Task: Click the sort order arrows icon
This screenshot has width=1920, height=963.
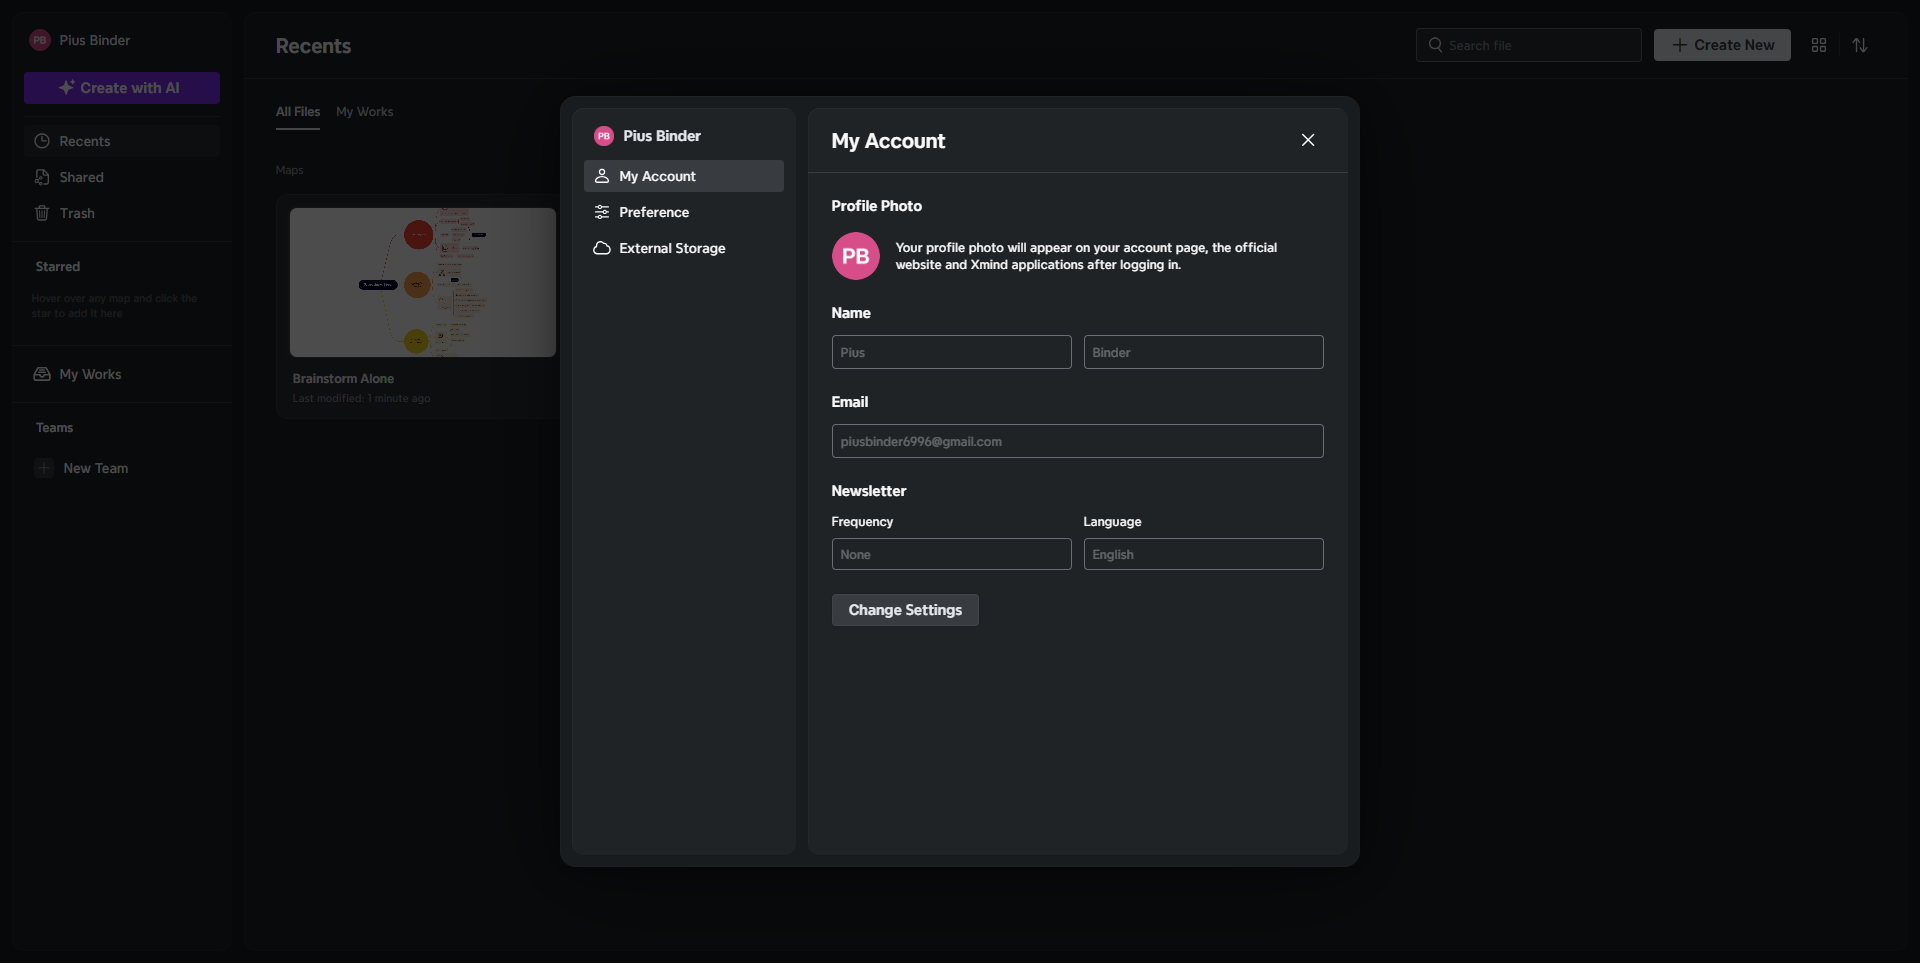Action: (x=1859, y=45)
